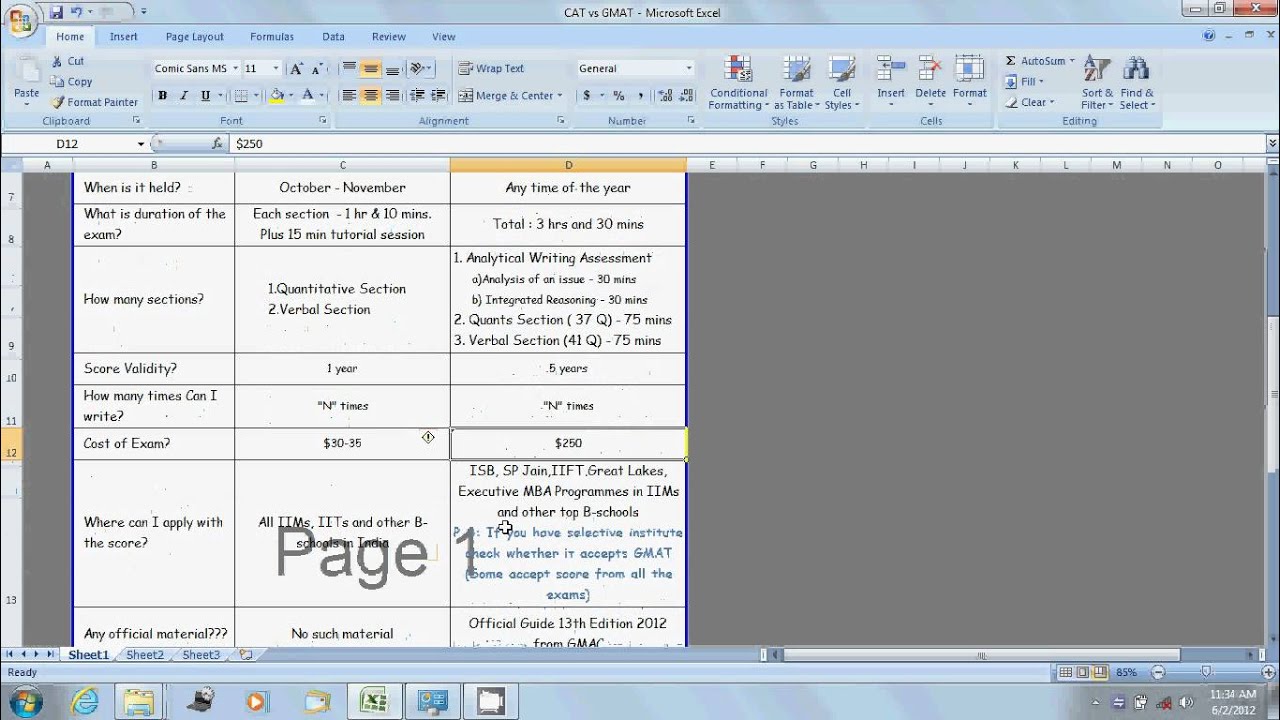Toggle Wrap Text for the cell

[491, 69]
